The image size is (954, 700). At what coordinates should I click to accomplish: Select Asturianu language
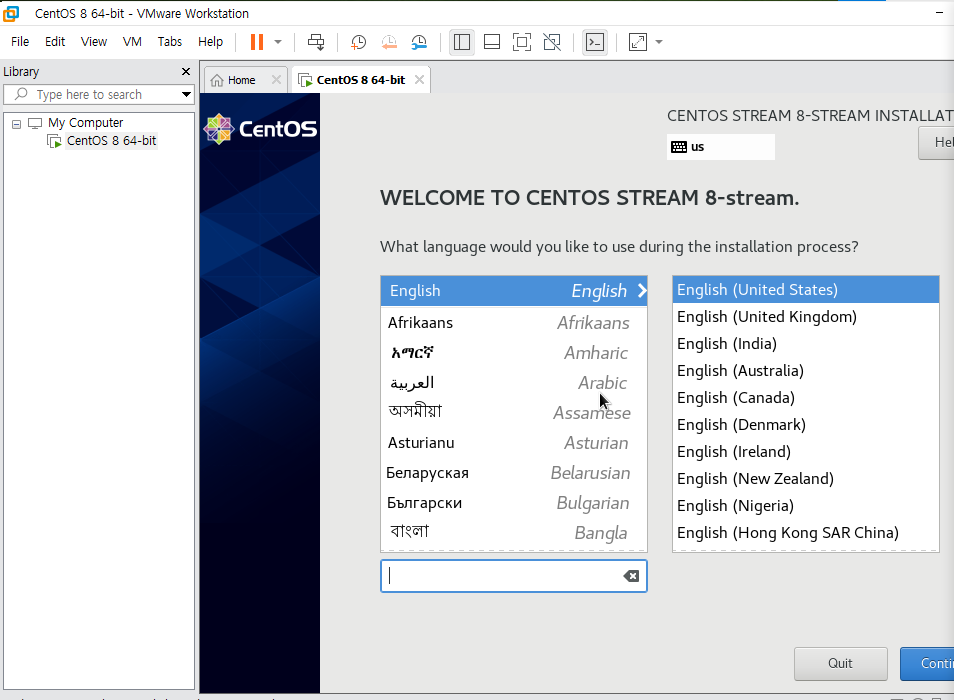[514, 443]
